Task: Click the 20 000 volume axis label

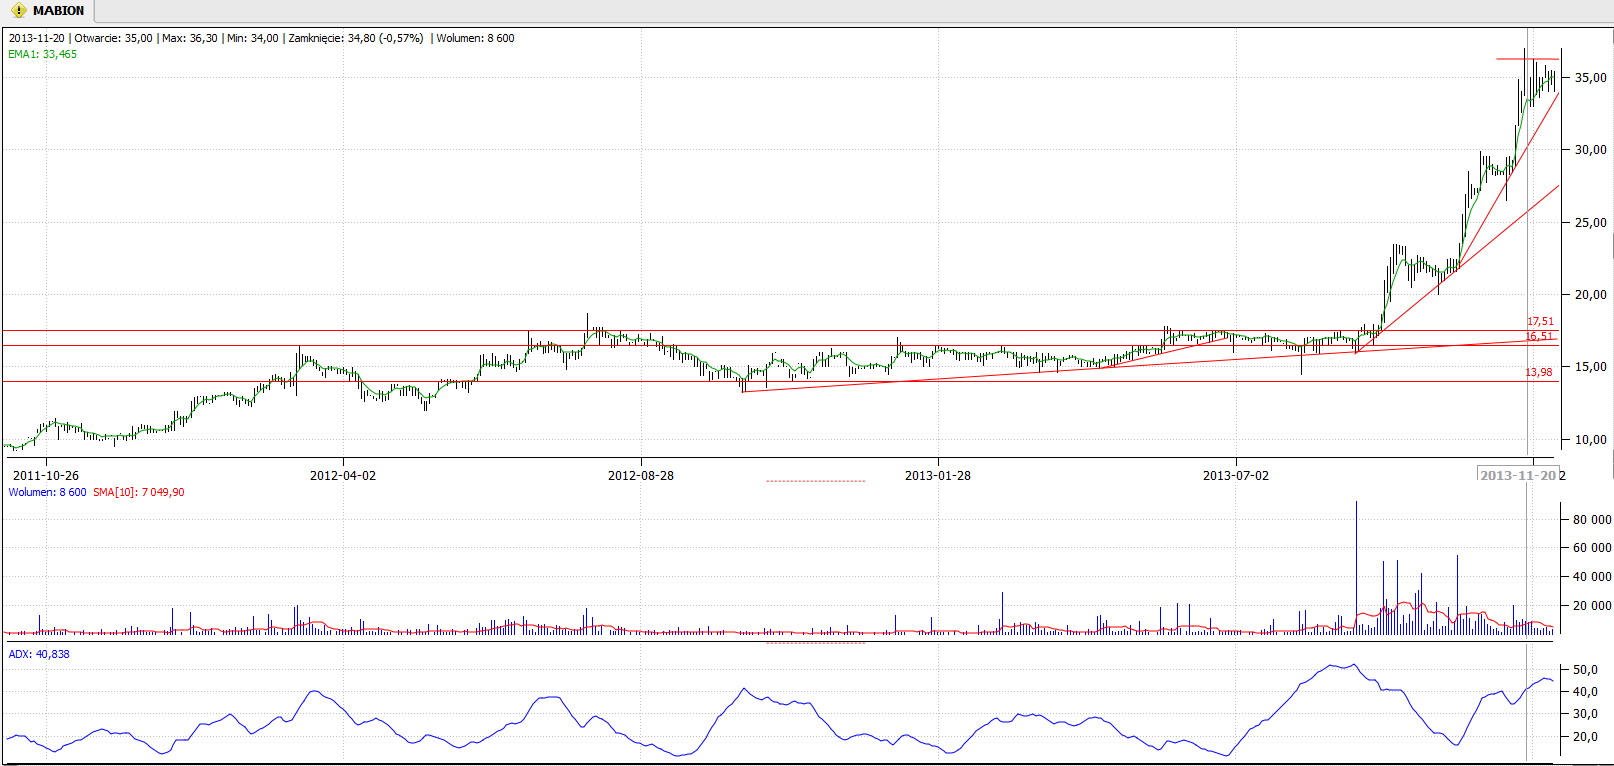Action: click(x=1592, y=605)
